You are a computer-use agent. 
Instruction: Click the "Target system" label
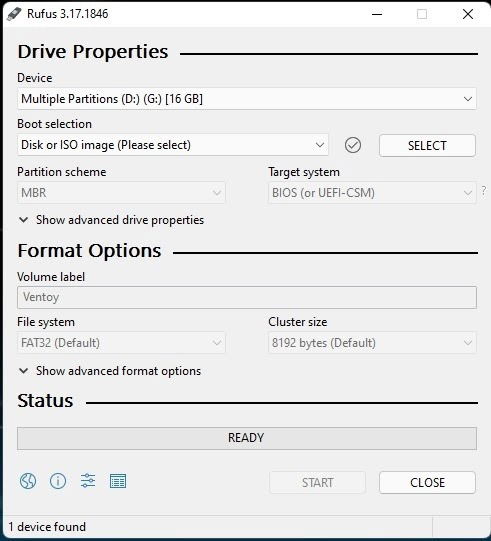point(304,172)
